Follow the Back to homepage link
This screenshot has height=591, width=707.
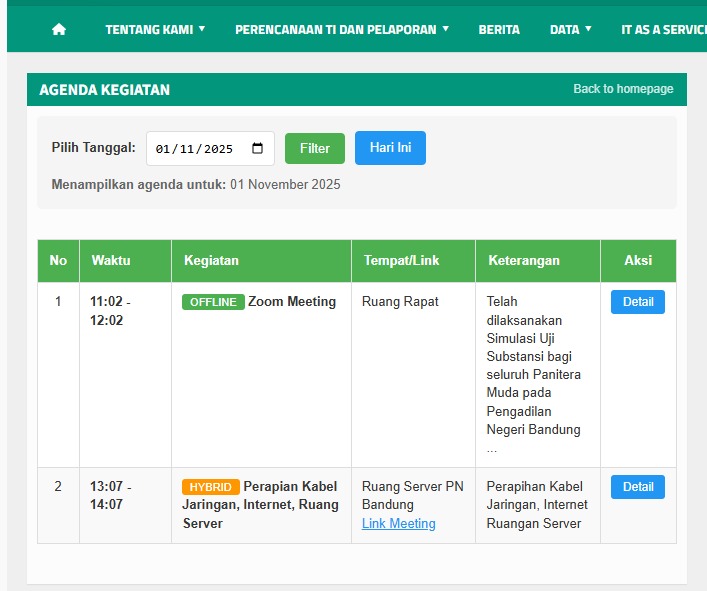pos(623,89)
